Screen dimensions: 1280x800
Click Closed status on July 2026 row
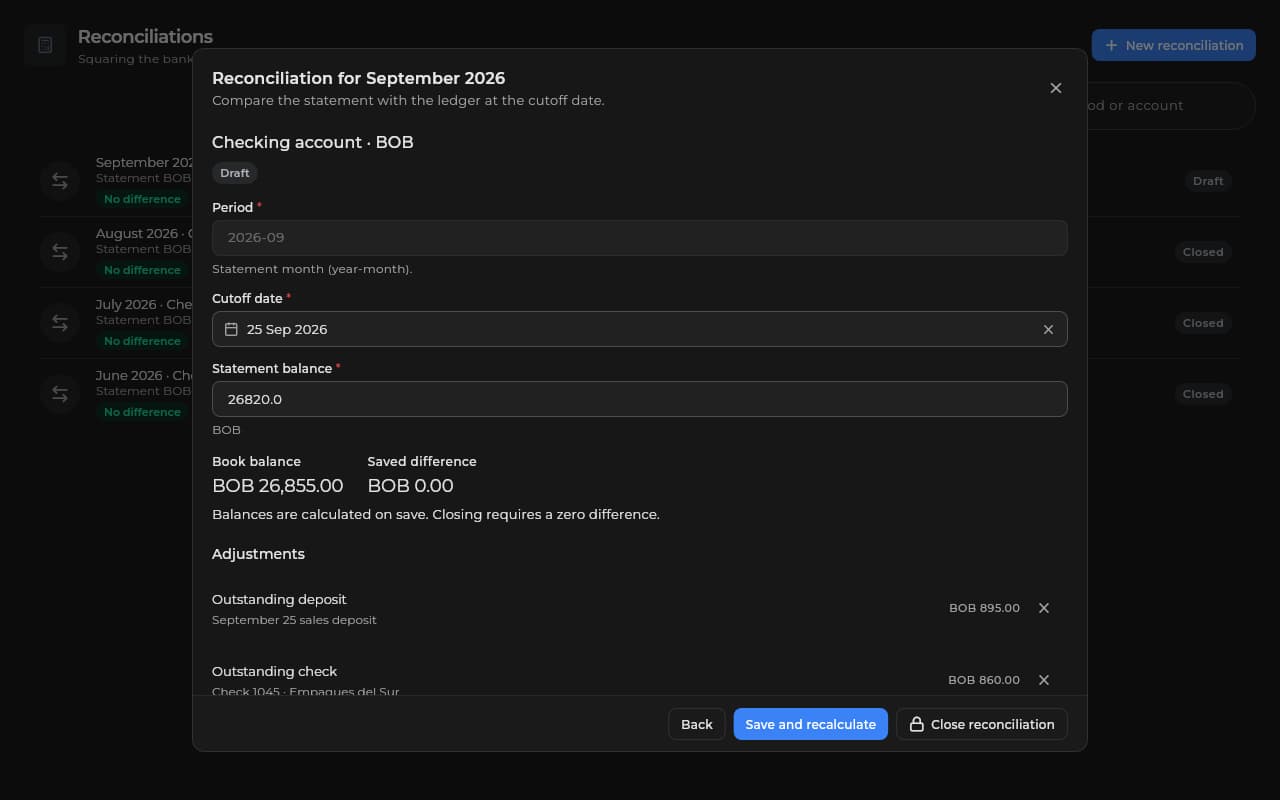click(x=1203, y=323)
